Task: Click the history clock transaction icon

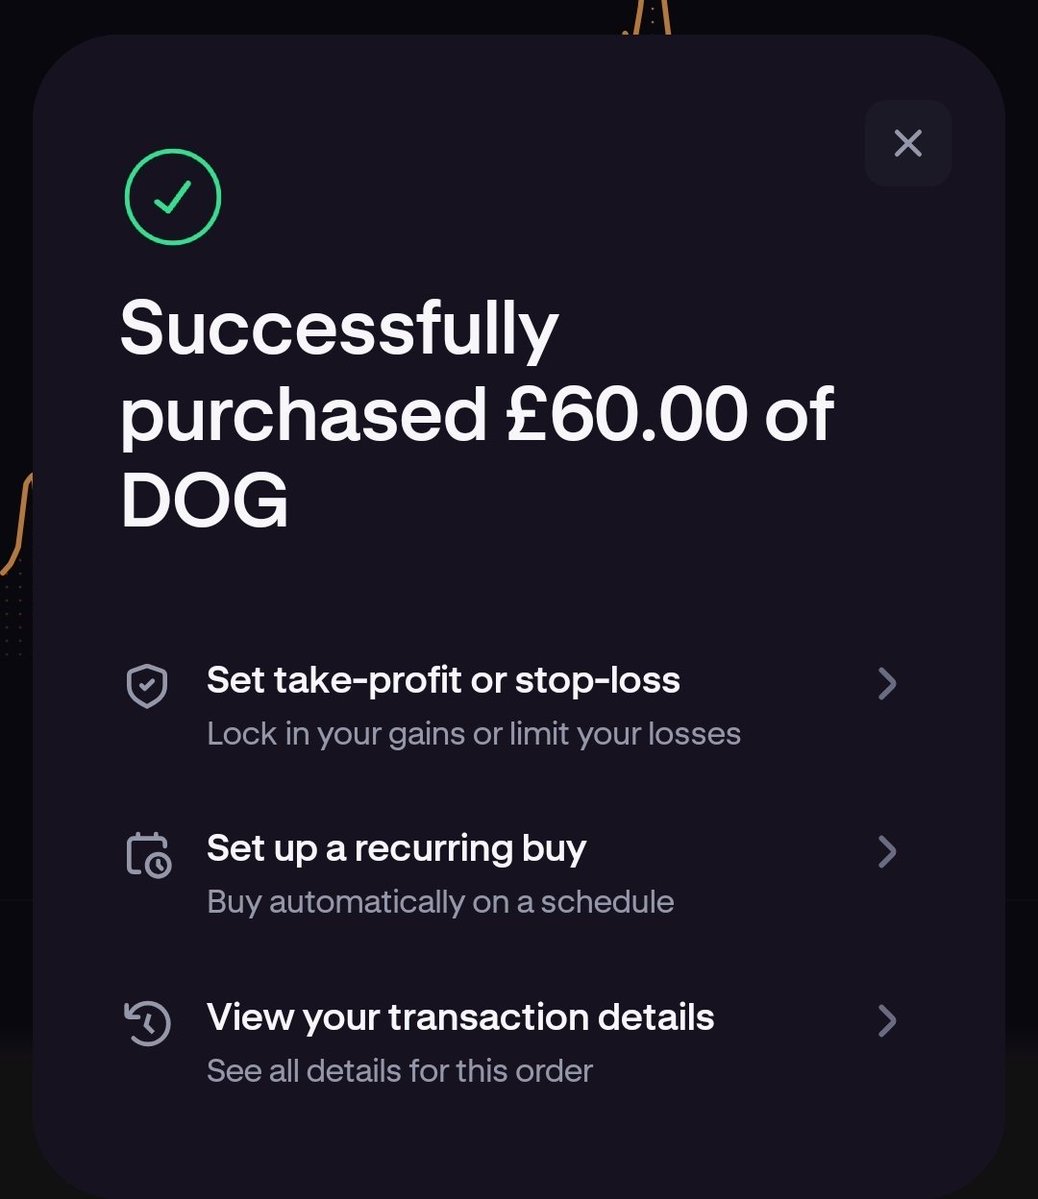Action: [x=147, y=1023]
